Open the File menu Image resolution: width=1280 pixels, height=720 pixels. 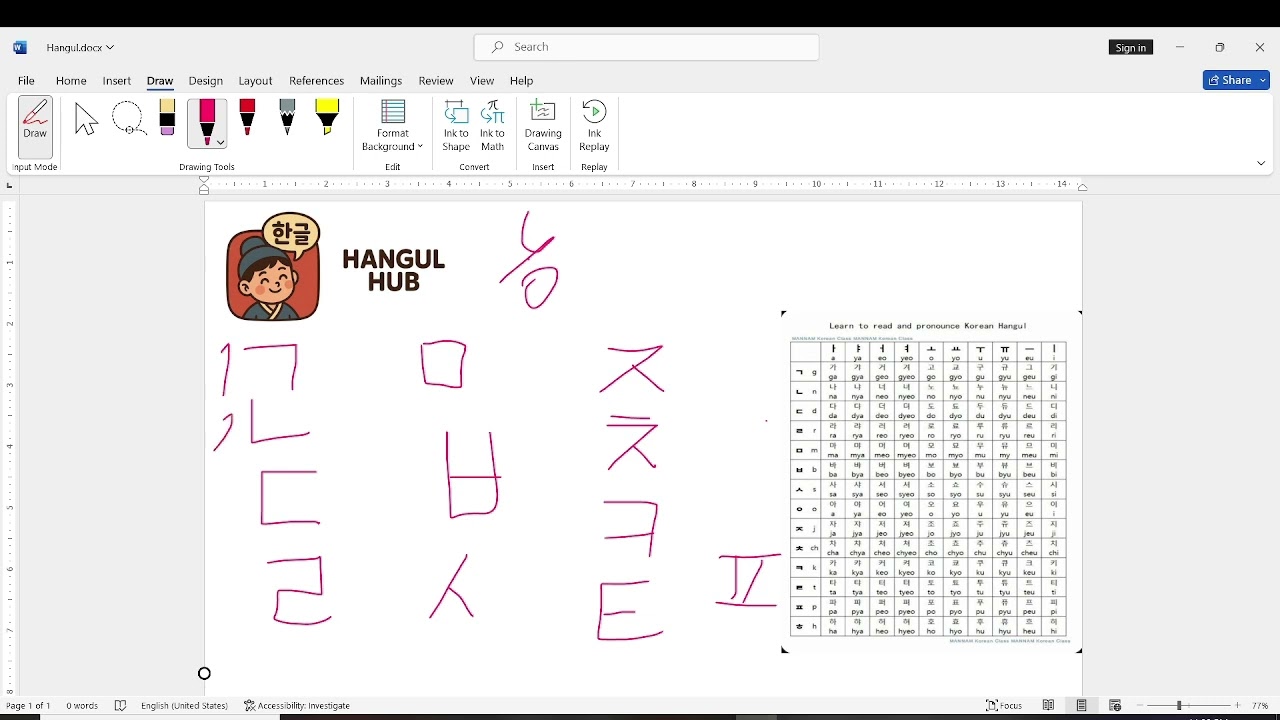coord(26,81)
